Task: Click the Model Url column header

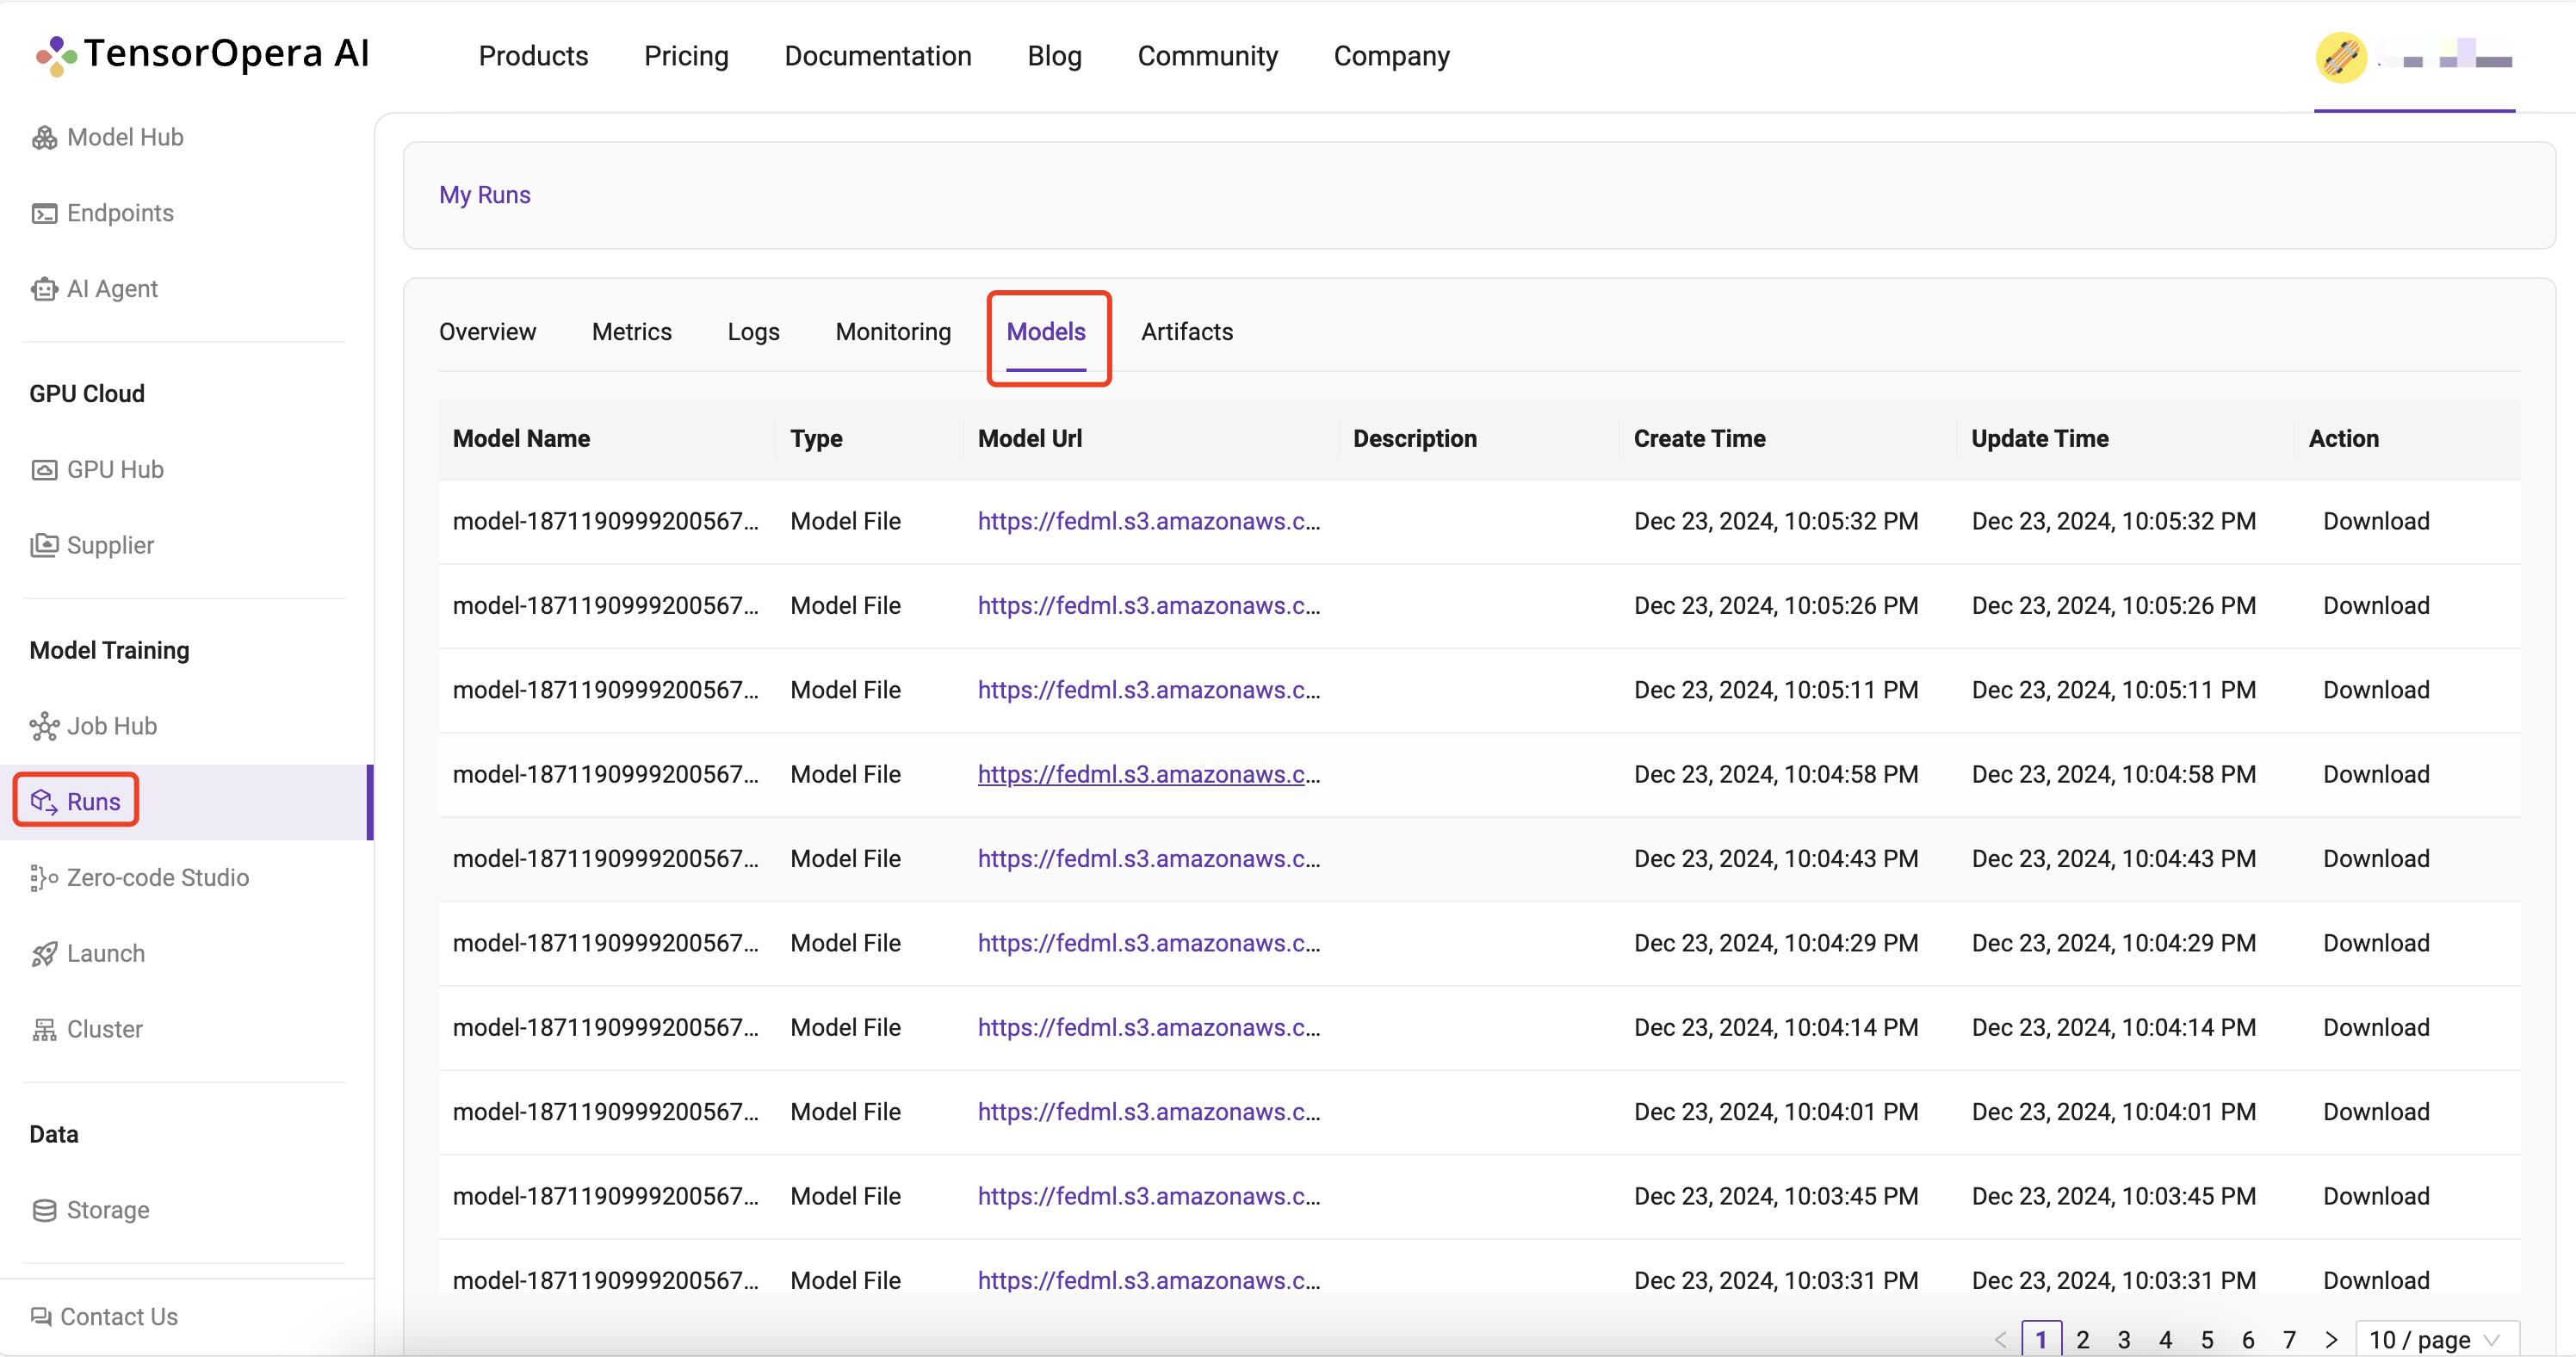Action: [1029, 439]
